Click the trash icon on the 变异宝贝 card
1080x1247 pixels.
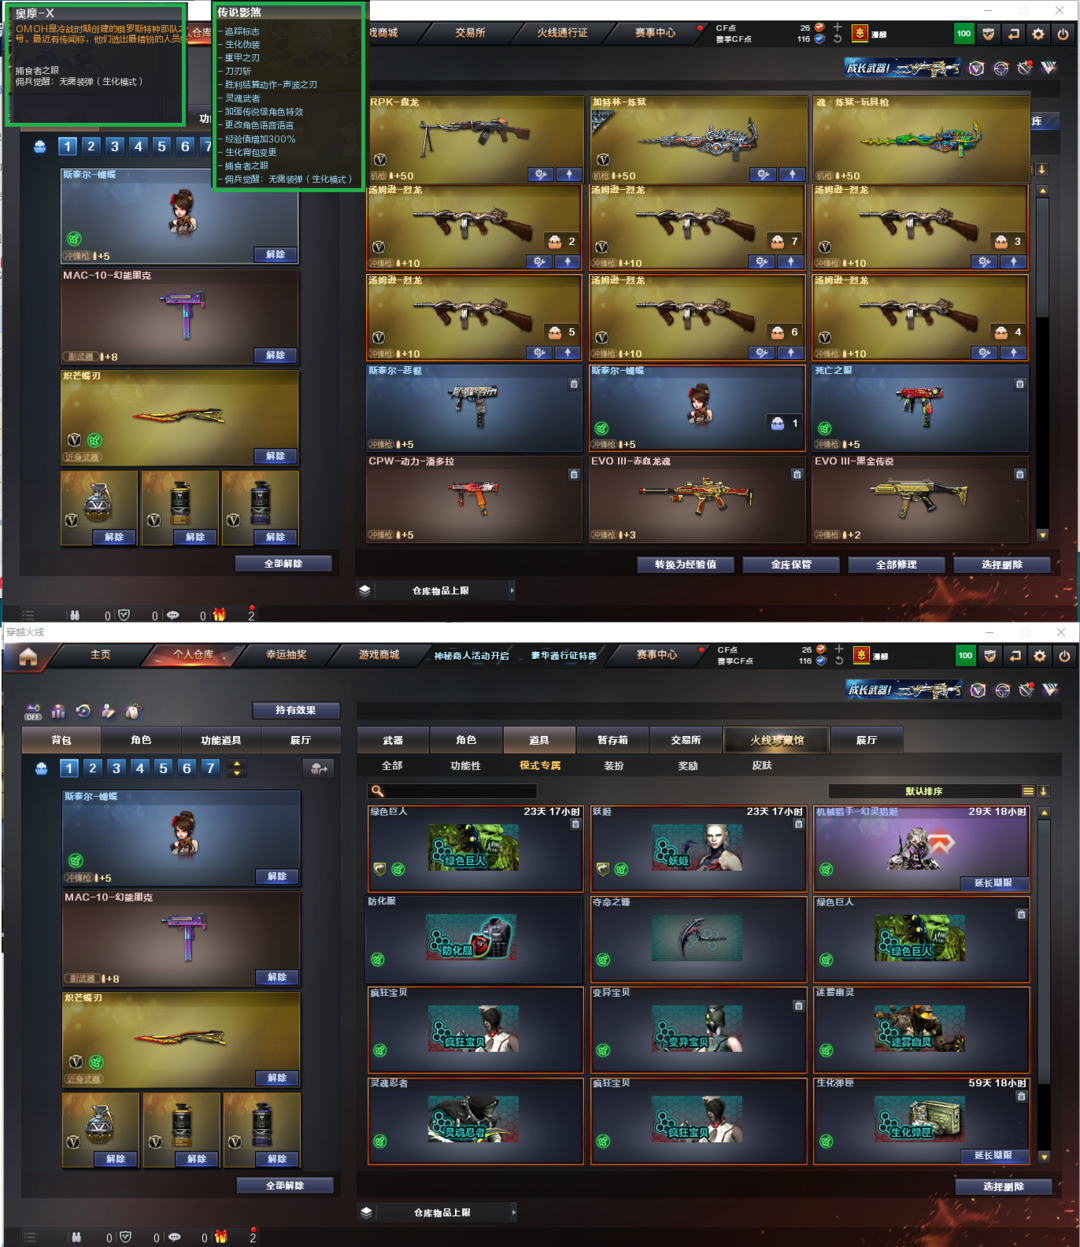(x=798, y=1006)
